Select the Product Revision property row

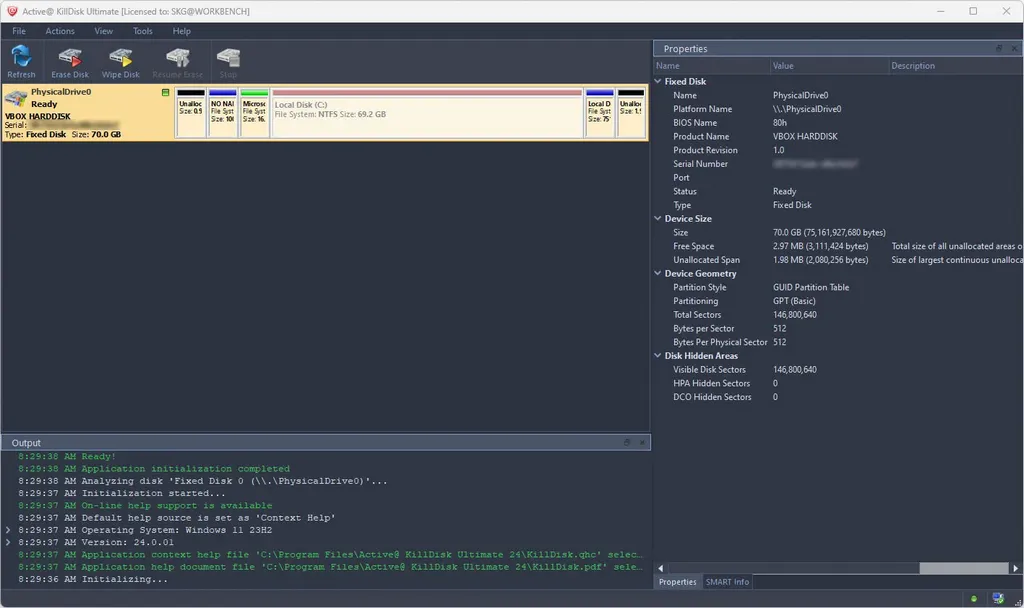pyautogui.click(x=838, y=150)
